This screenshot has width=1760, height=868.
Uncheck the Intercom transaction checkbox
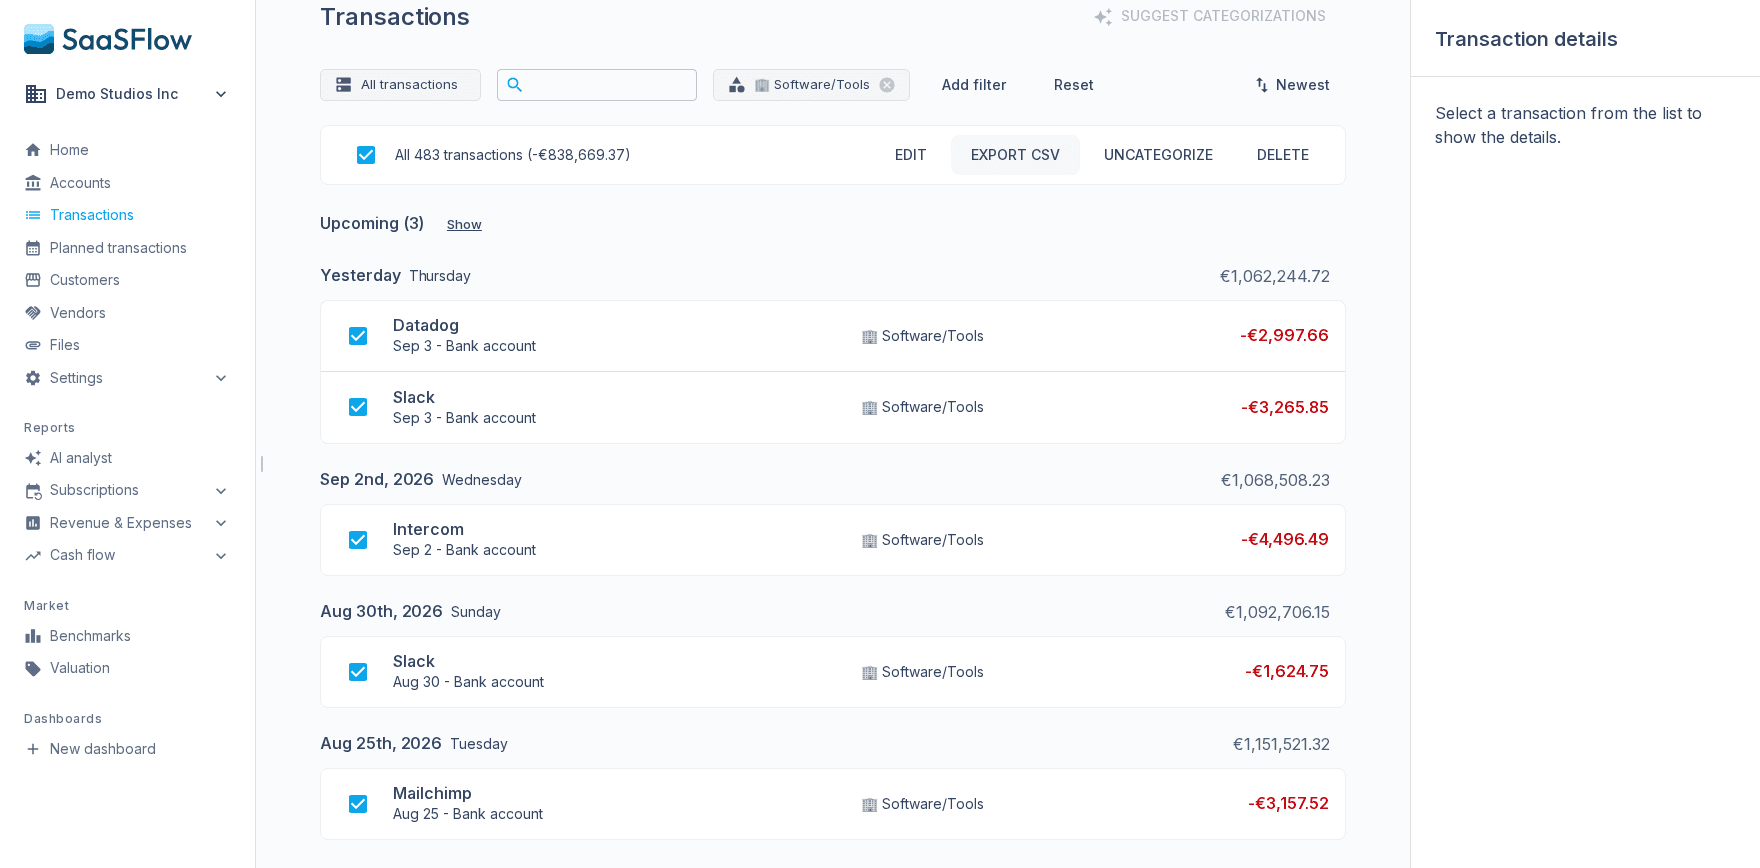(x=358, y=540)
